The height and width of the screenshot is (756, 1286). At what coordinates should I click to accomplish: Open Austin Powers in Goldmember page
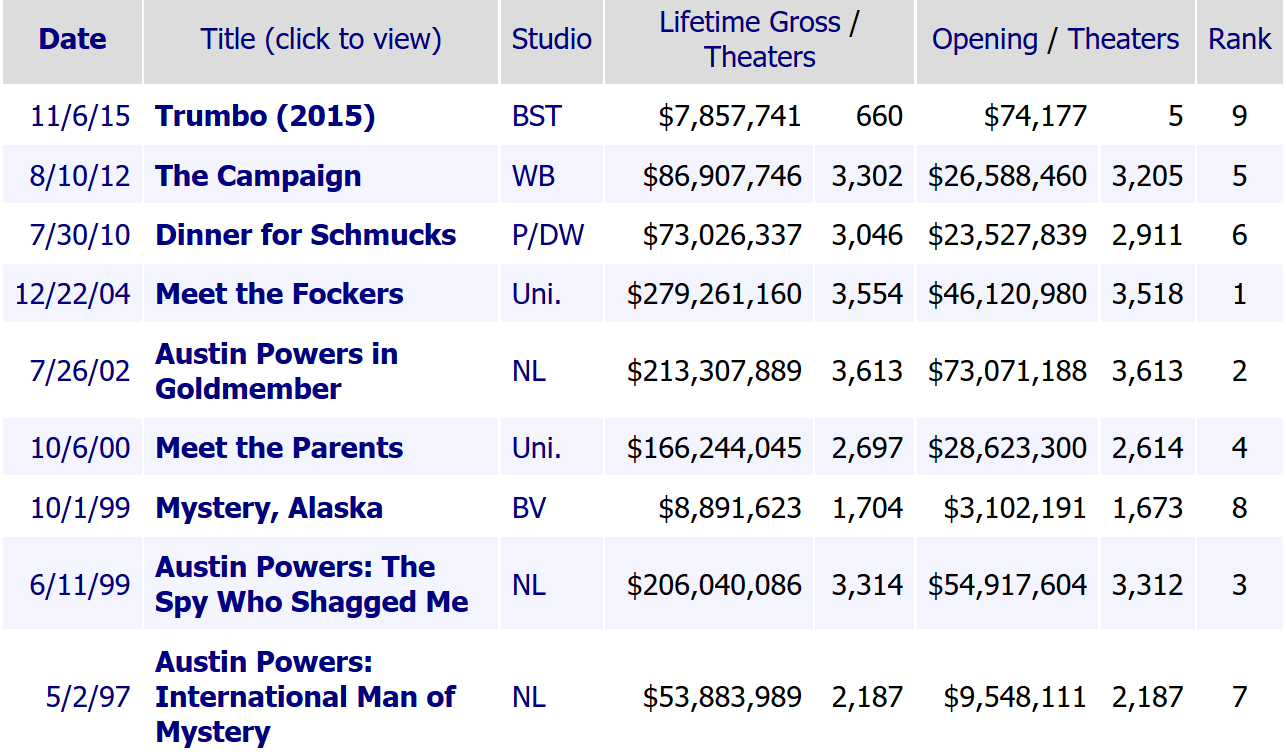click(276, 371)
